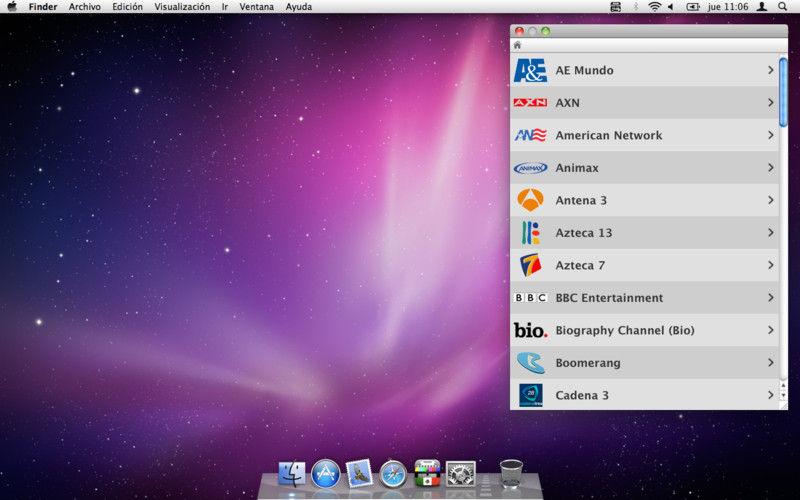
Task: Pick the Azteca 13 label
Action: coord(583,233)
